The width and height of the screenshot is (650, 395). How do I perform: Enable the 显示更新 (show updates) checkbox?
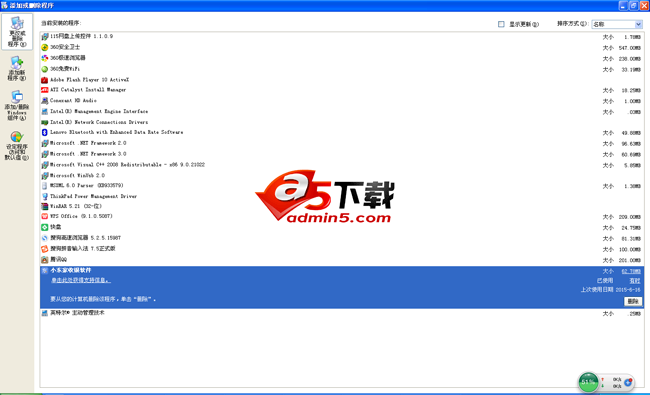(501, 24)
